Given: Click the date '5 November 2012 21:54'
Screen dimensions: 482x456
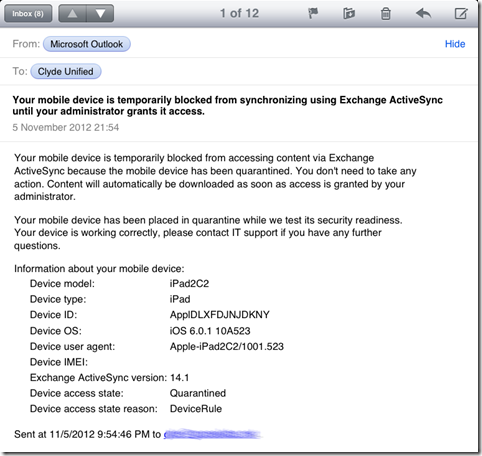Looking at the screenshot, I should coord(66,127).
